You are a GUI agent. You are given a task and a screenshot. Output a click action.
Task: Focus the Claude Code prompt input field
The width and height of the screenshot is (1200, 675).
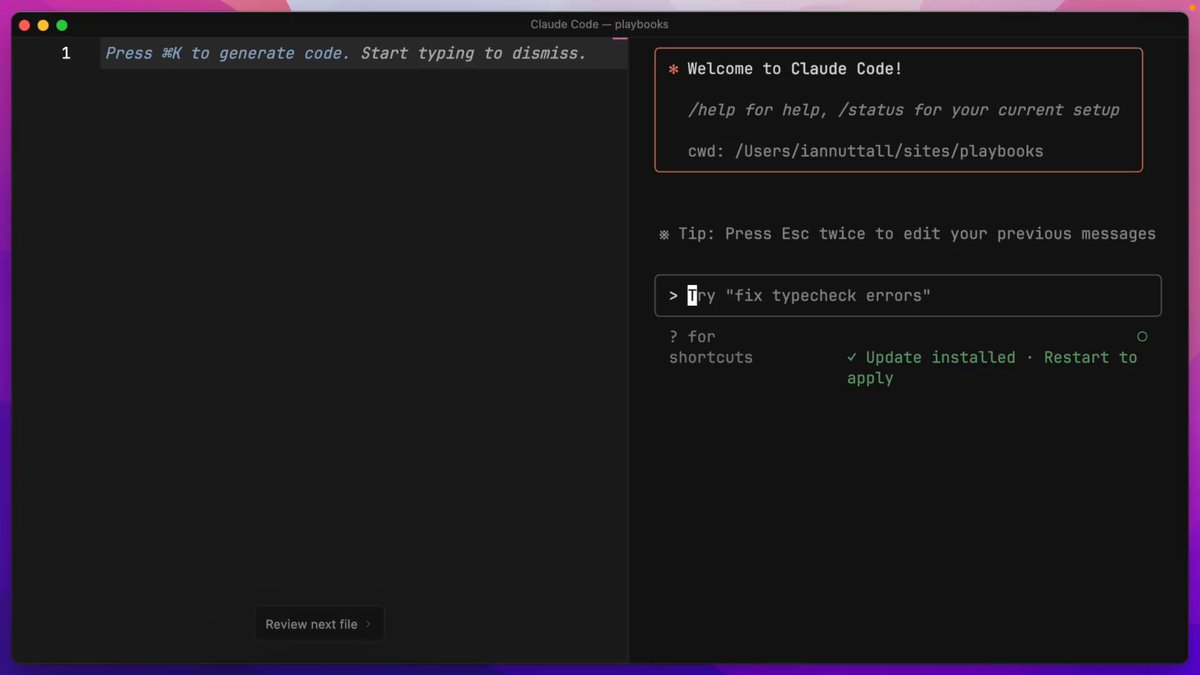(908, 296)
